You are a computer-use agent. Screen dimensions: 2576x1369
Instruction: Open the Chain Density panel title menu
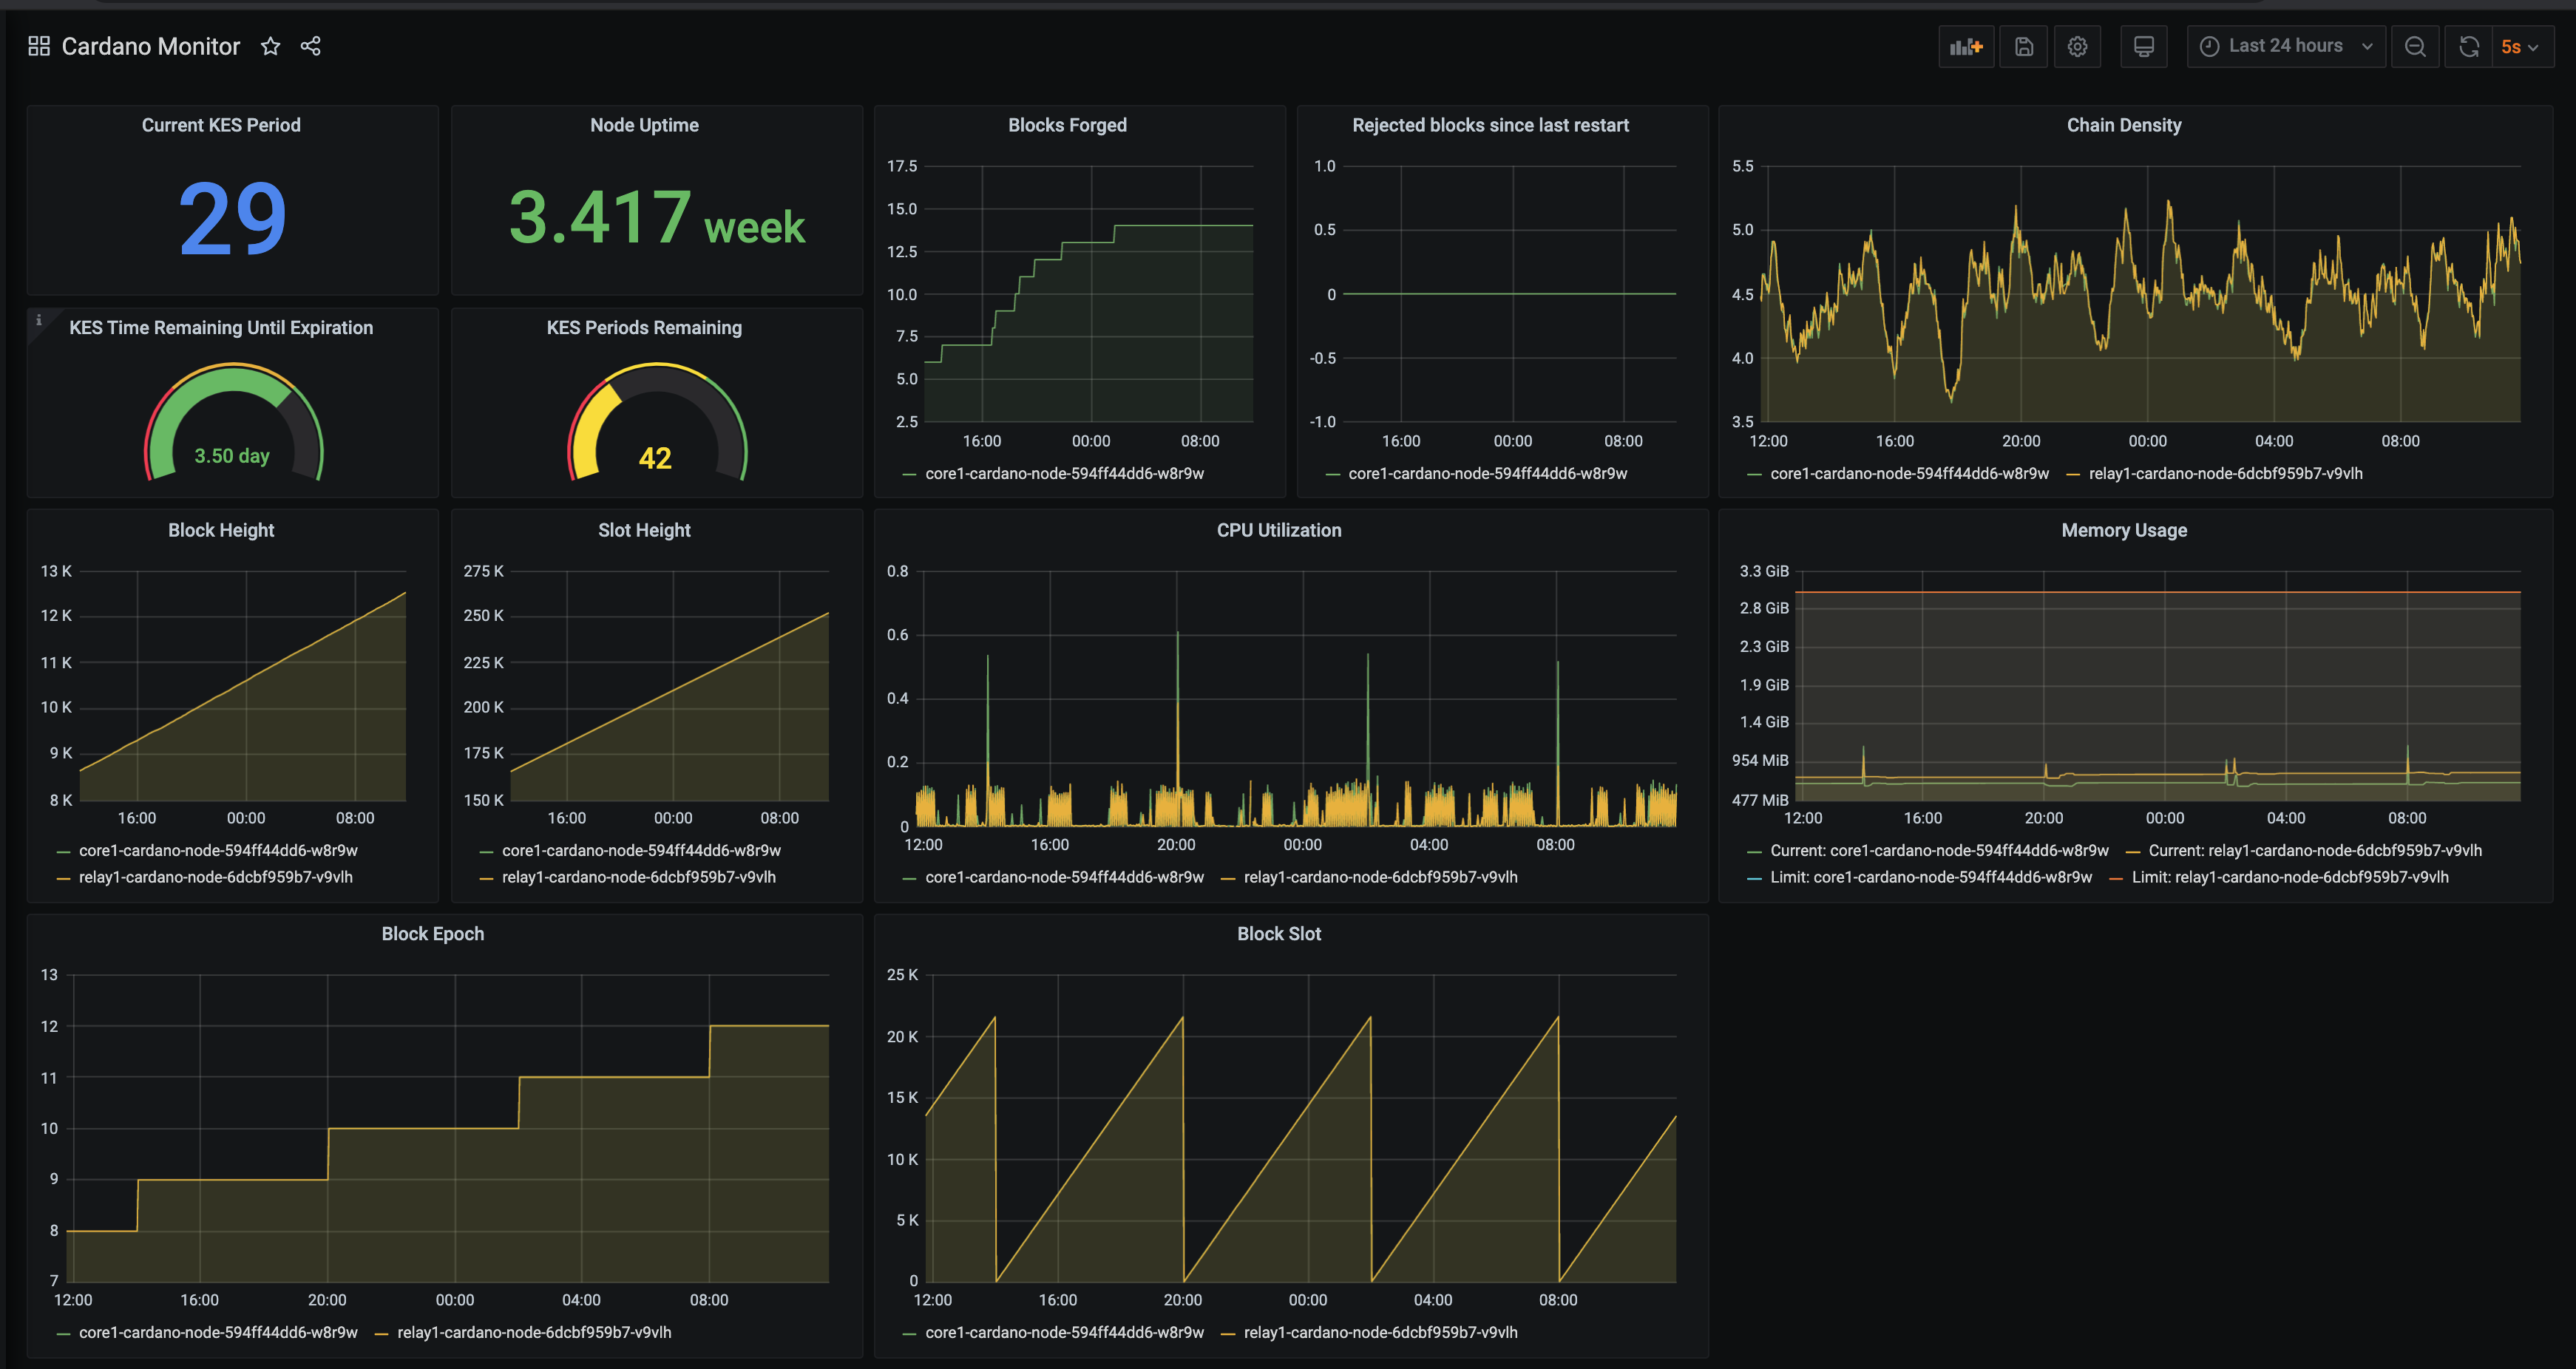(2124, 125)
